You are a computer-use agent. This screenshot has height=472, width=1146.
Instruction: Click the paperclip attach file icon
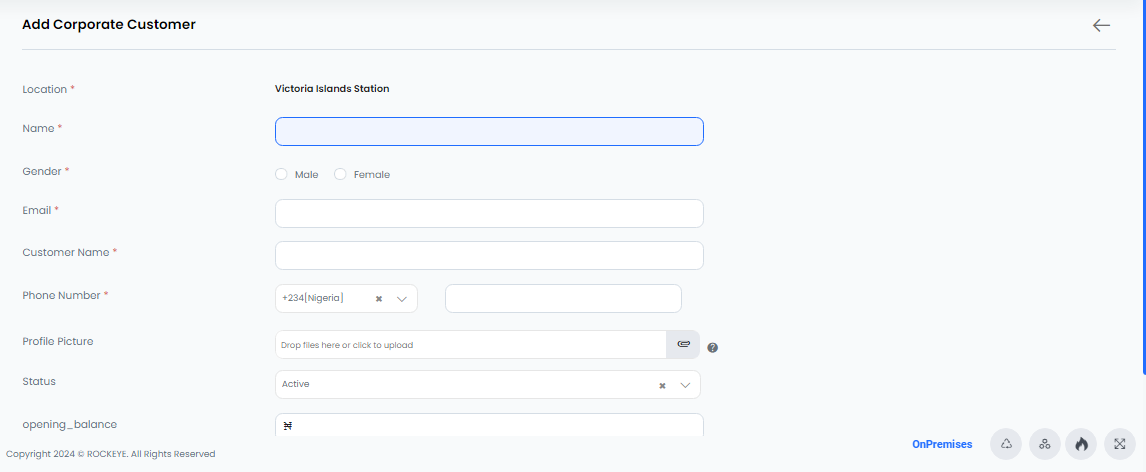click(683, 344)
